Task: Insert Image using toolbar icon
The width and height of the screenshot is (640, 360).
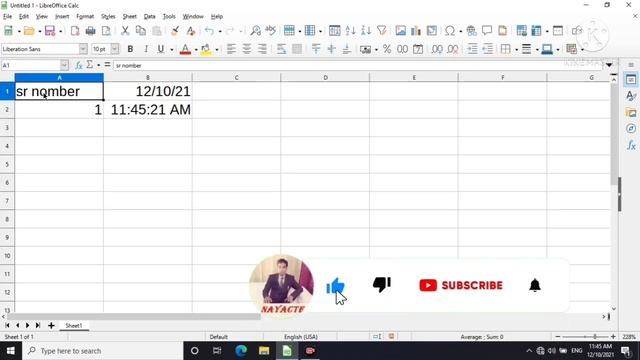Action: coord(401,31)
